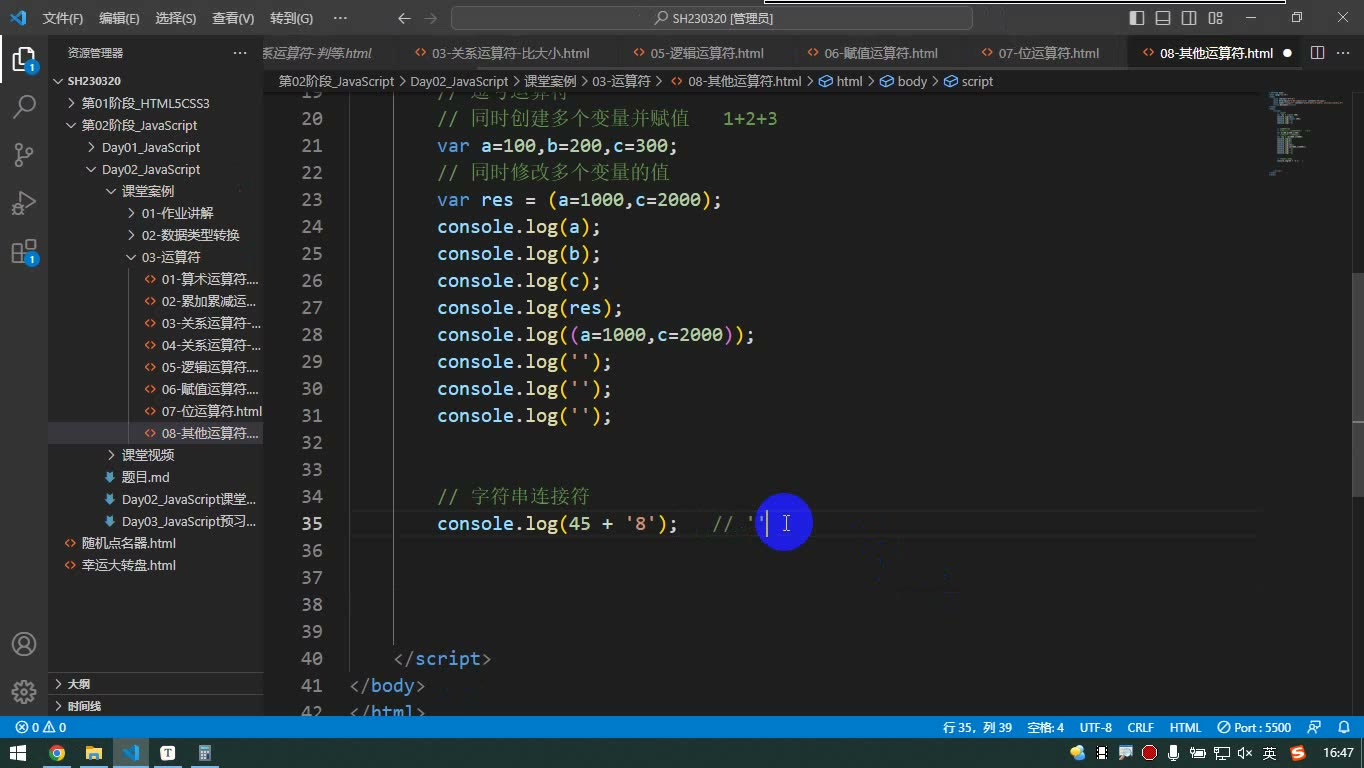The height and width of the screenshot is (768, 1364).
Task: Click the errors and warnings status indicator
Action: pos(41,728)
